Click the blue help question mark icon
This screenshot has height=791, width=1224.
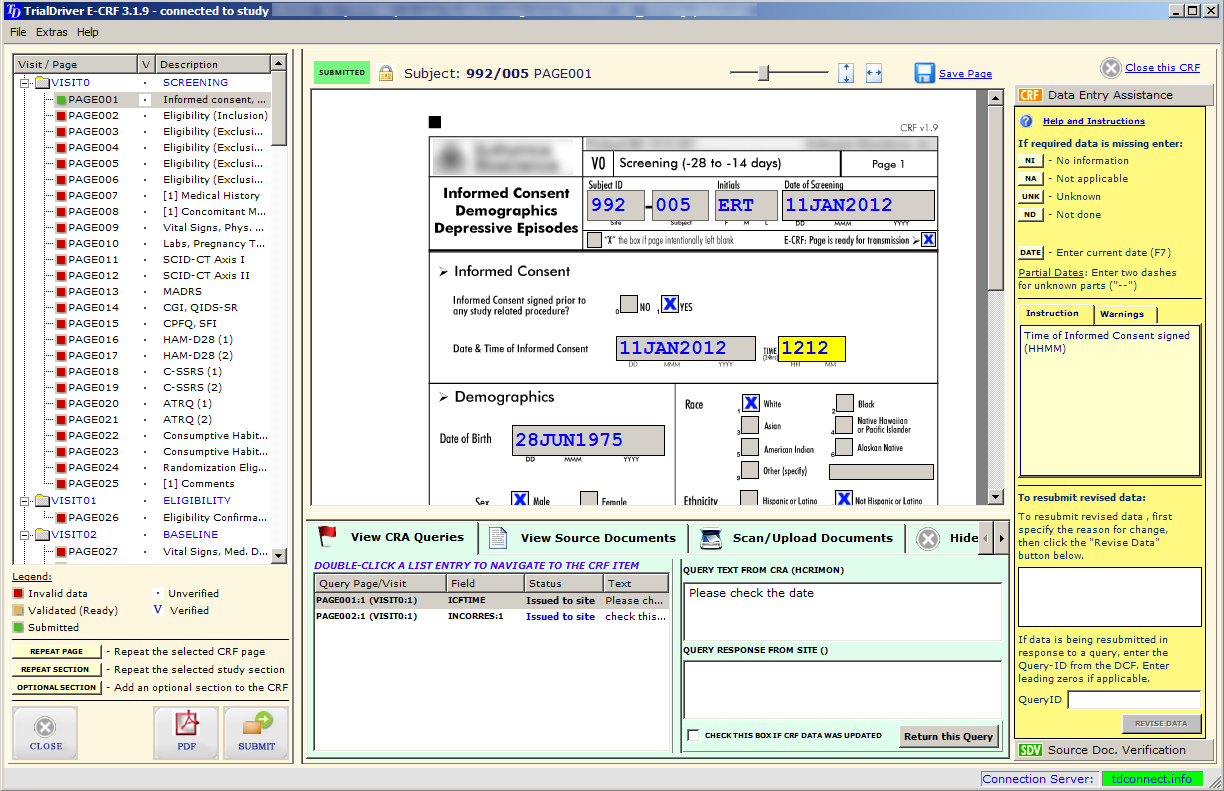[x=1026, y=121]
